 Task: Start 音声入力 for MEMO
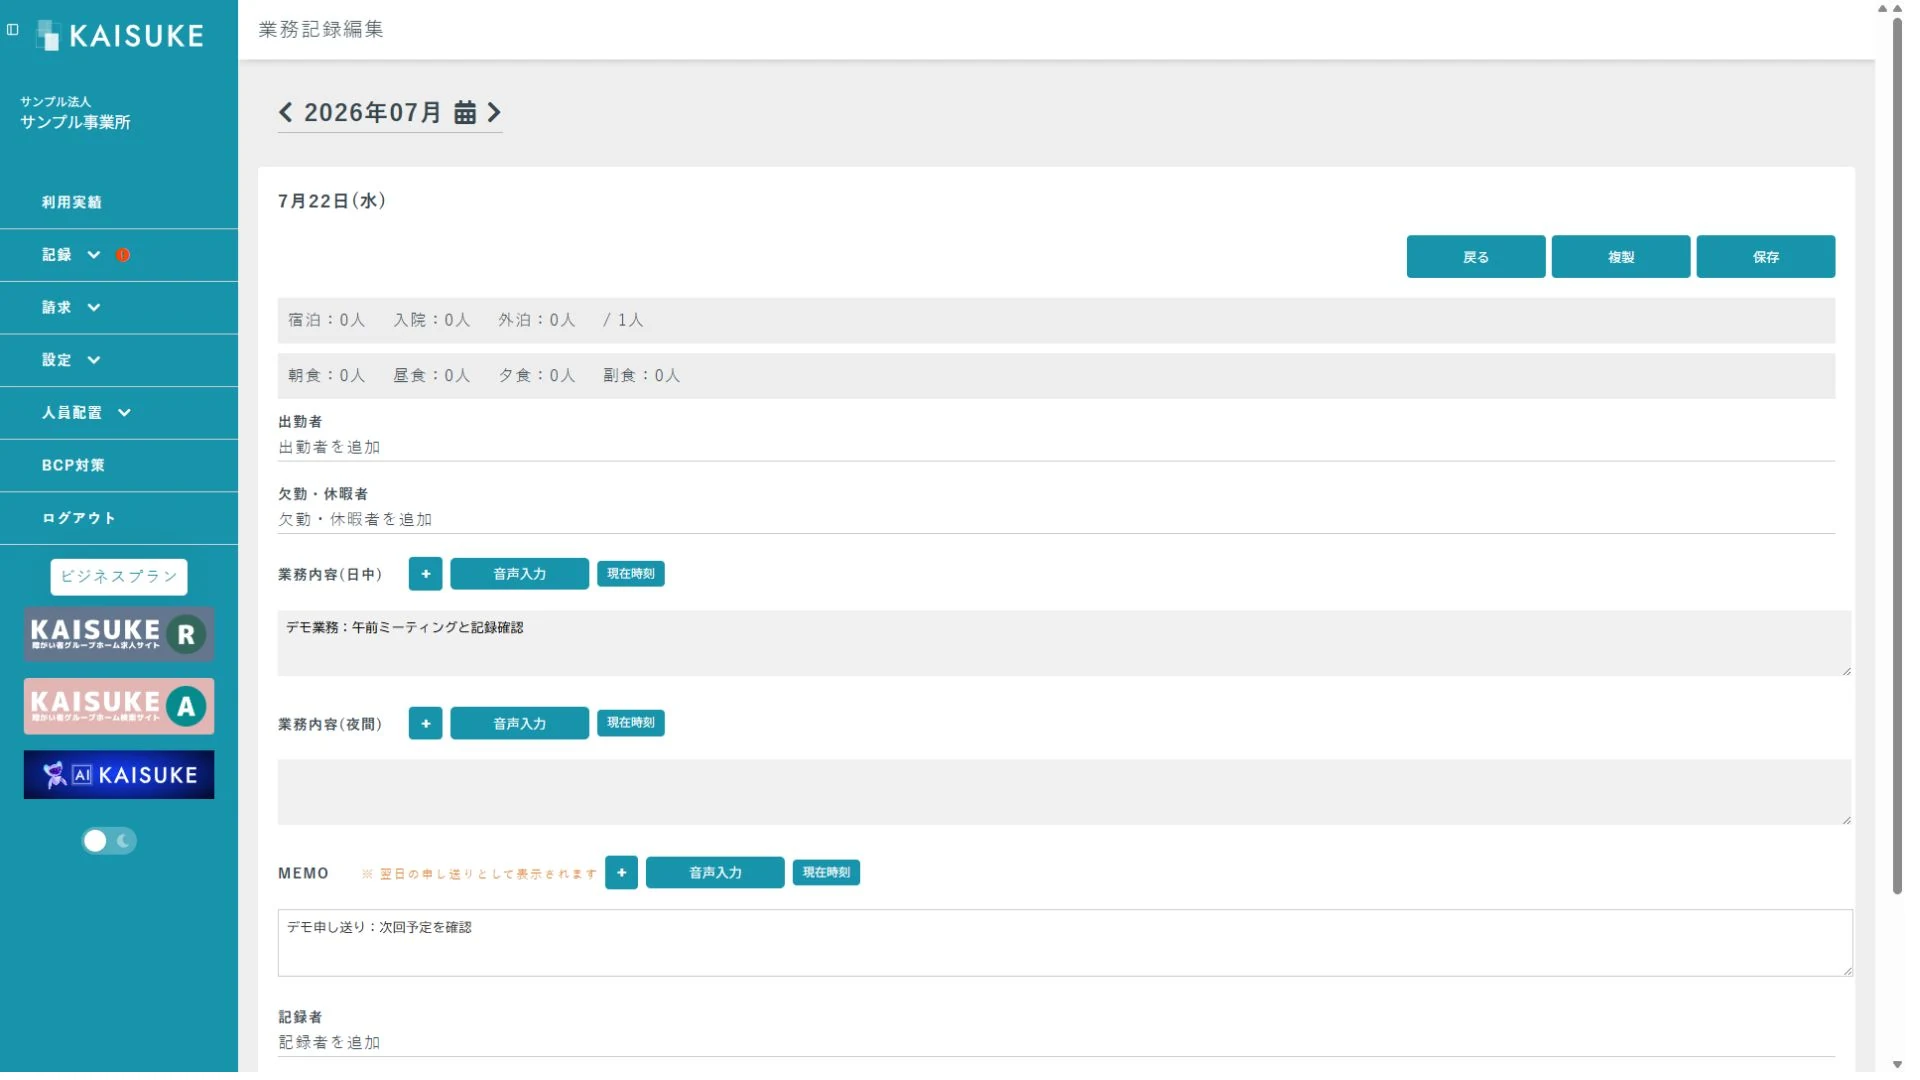(x=715, y=873)
